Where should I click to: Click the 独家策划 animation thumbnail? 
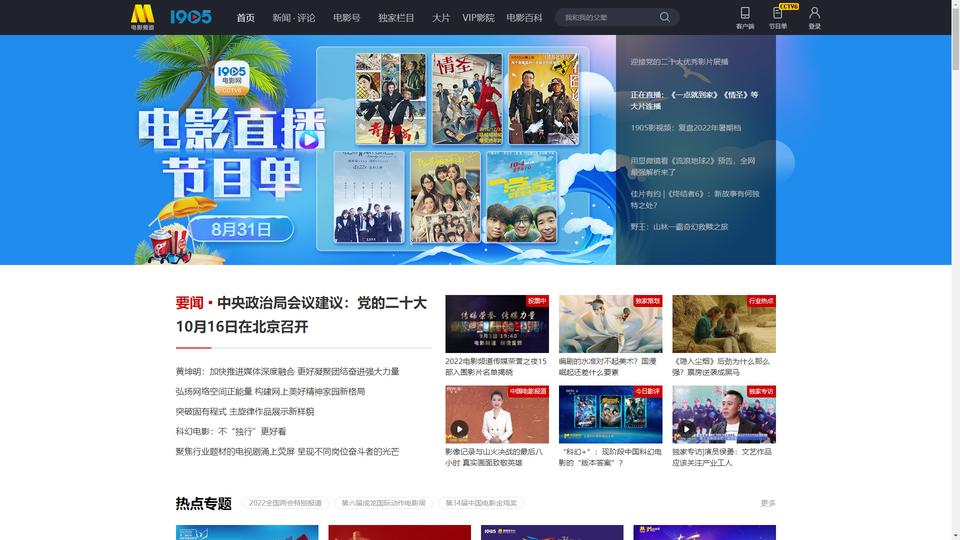click(x=610, y=324)
